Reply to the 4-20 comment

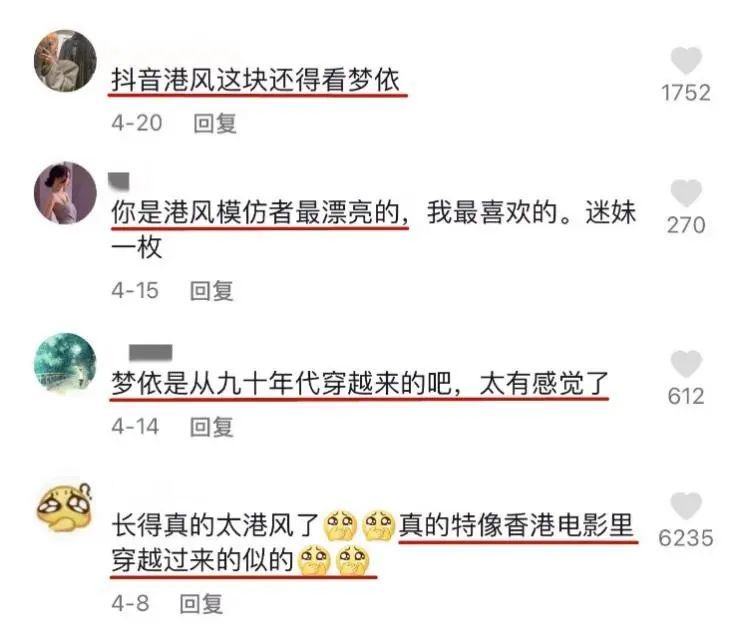pos(215,124)
